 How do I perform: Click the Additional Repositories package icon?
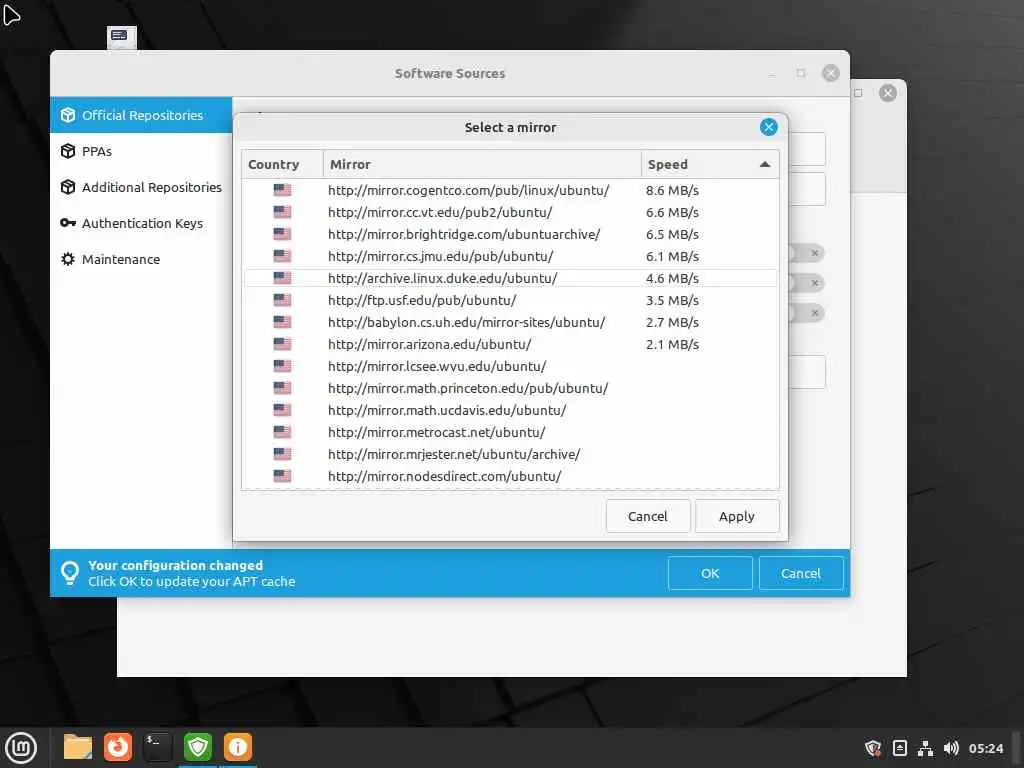coord(68,187)
